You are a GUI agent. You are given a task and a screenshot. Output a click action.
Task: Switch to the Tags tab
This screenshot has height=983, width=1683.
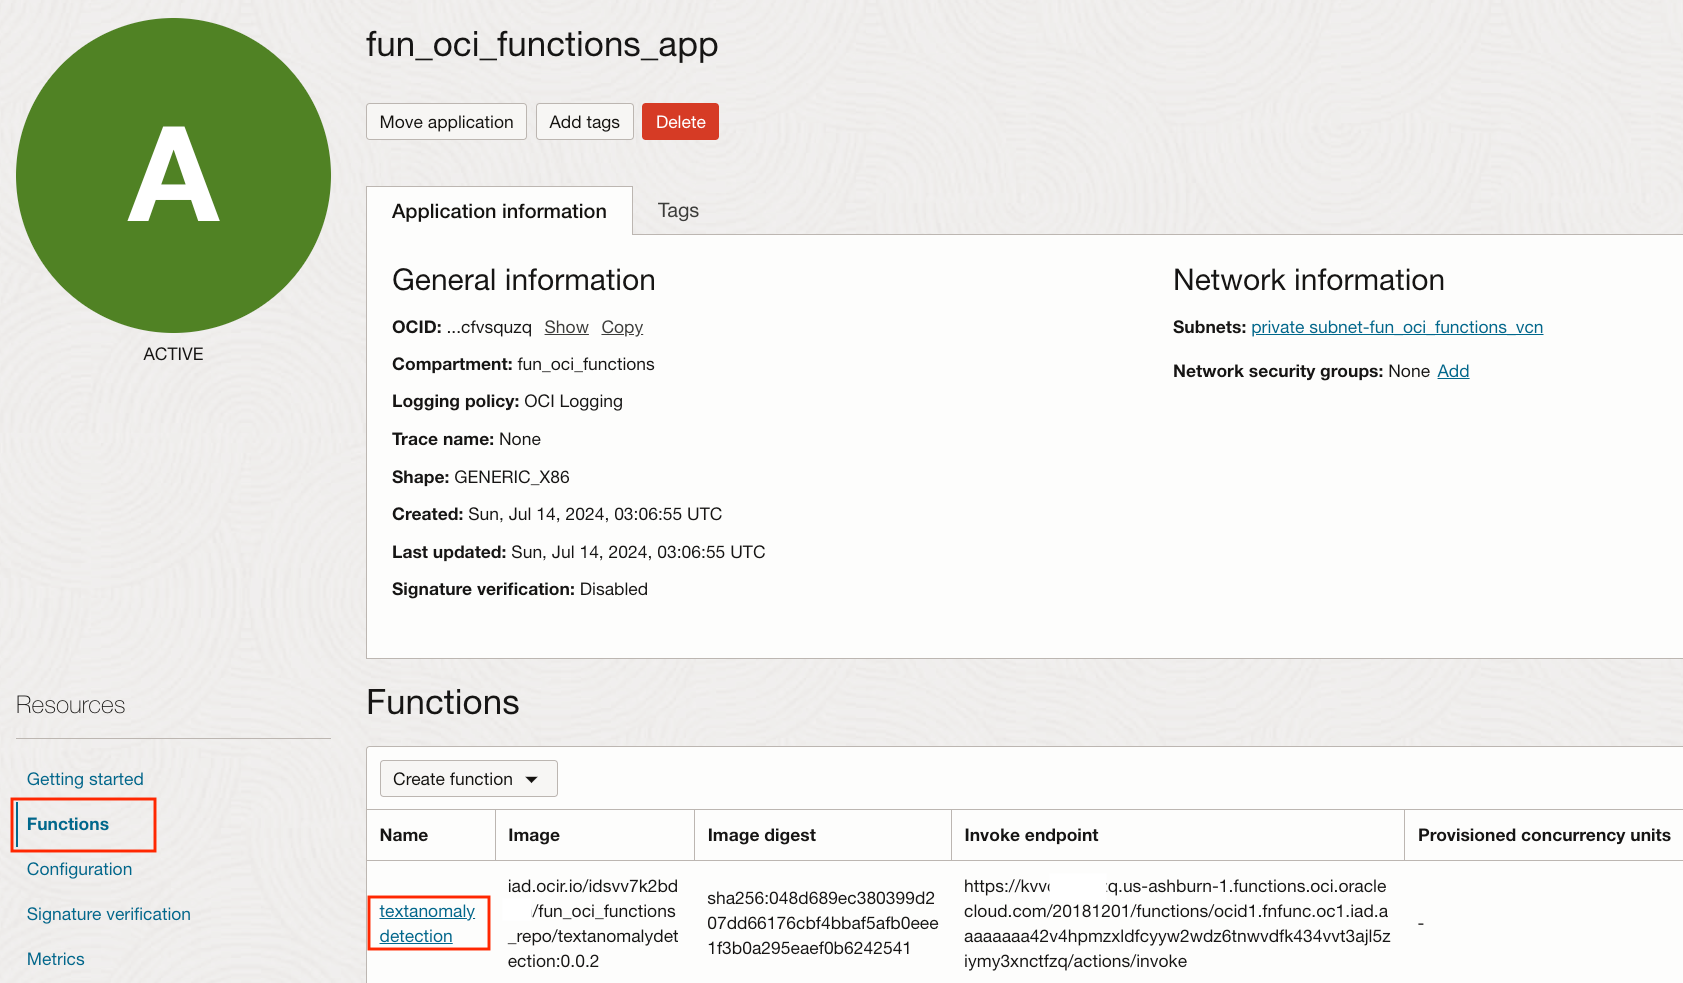pyautogui.click(x=678, y=211)
